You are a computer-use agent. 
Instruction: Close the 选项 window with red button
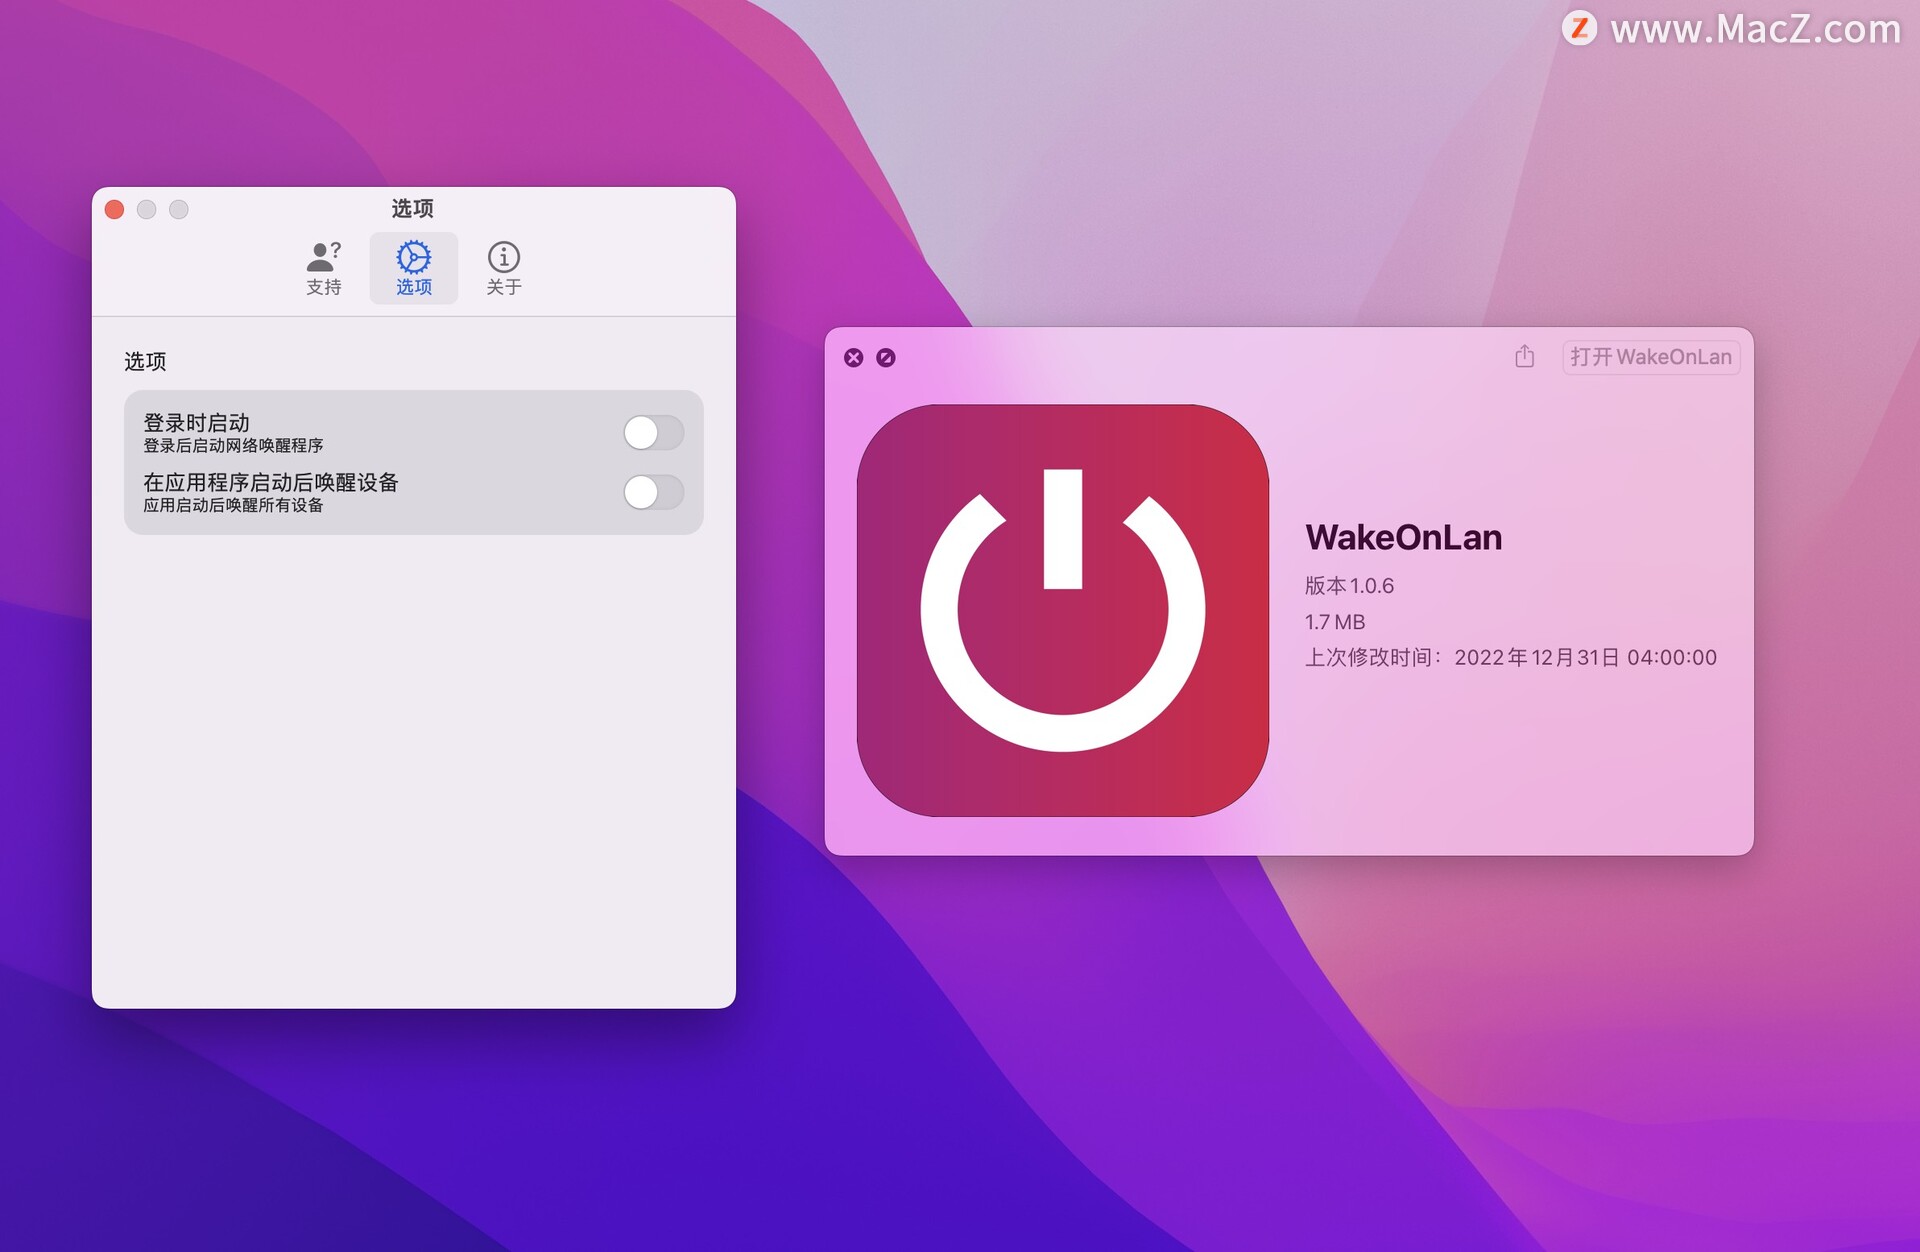pos(115,209)
